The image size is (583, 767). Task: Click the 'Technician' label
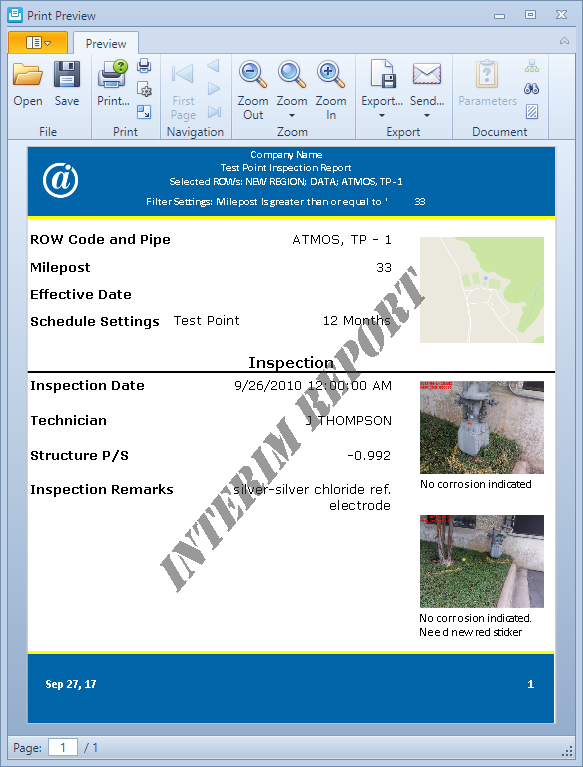pos(68,421)
